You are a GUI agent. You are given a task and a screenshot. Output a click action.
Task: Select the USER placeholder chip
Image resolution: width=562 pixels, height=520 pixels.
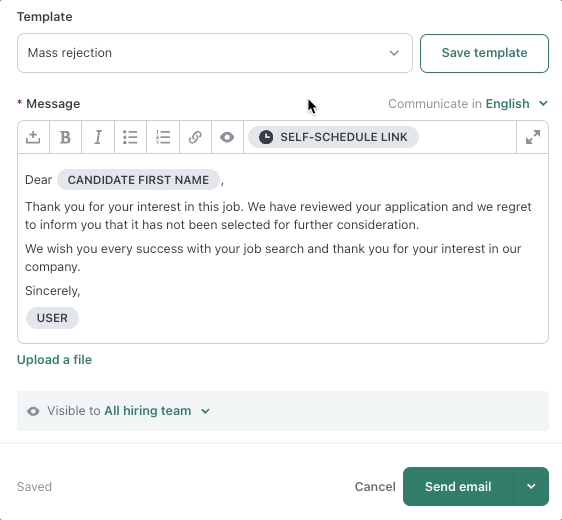pyautogui.click(x=52, y=318)
